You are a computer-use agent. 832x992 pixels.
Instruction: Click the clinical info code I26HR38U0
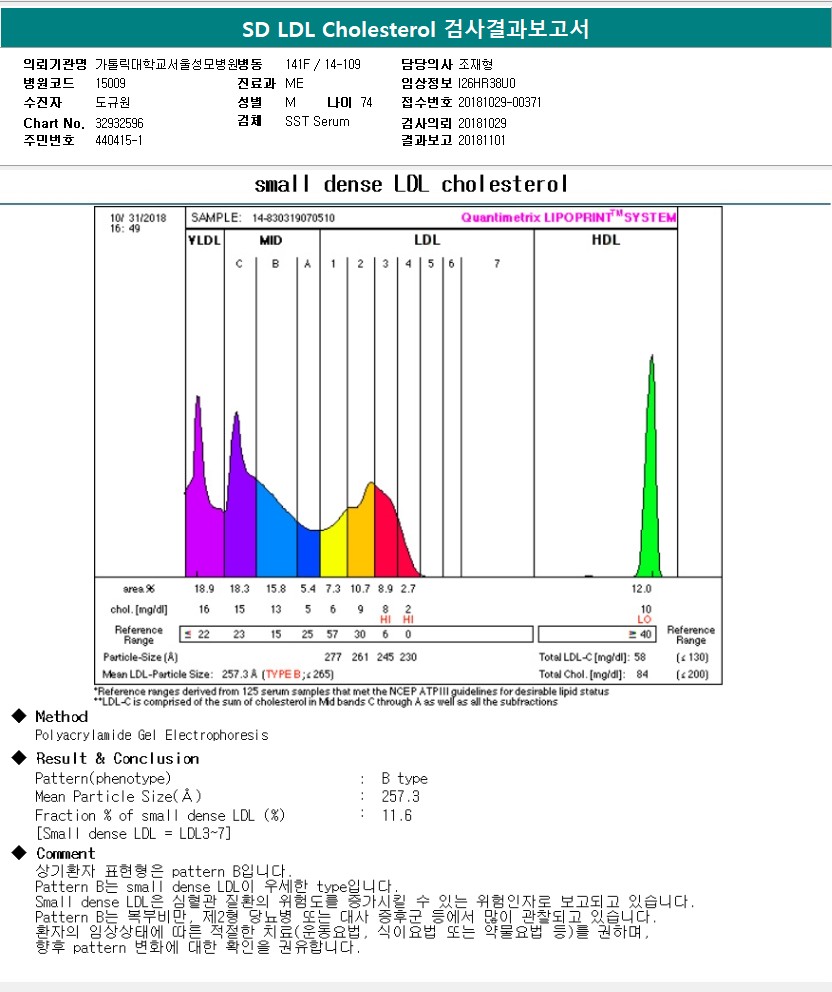tap(487, 84)
